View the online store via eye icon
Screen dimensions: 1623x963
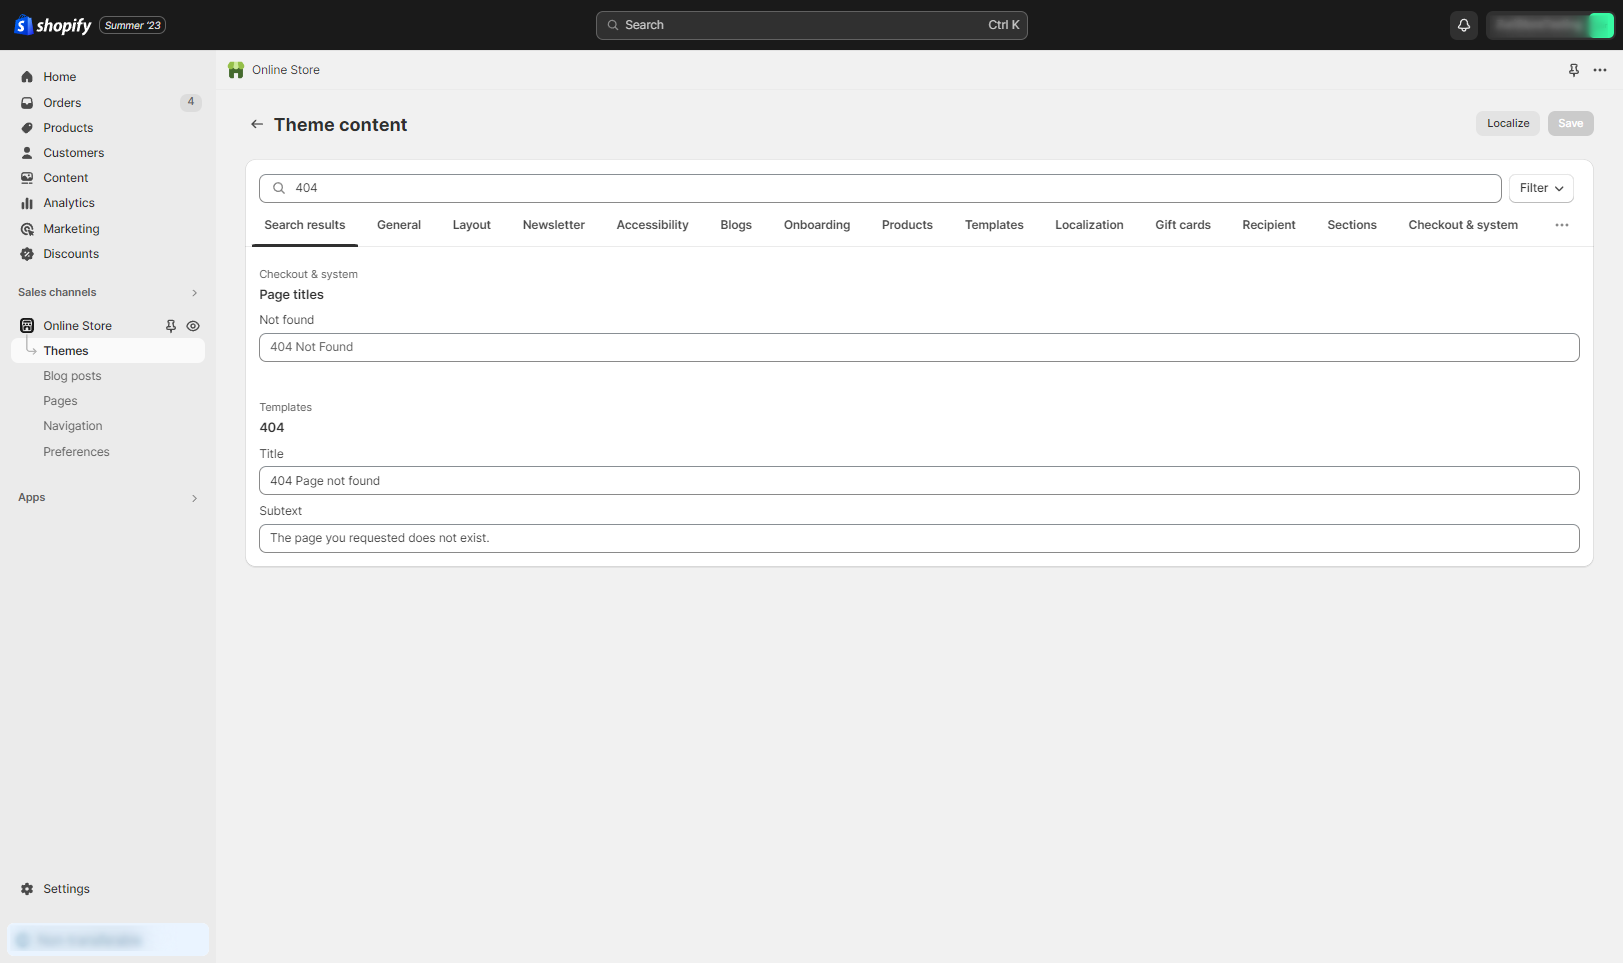click(193, 326)
